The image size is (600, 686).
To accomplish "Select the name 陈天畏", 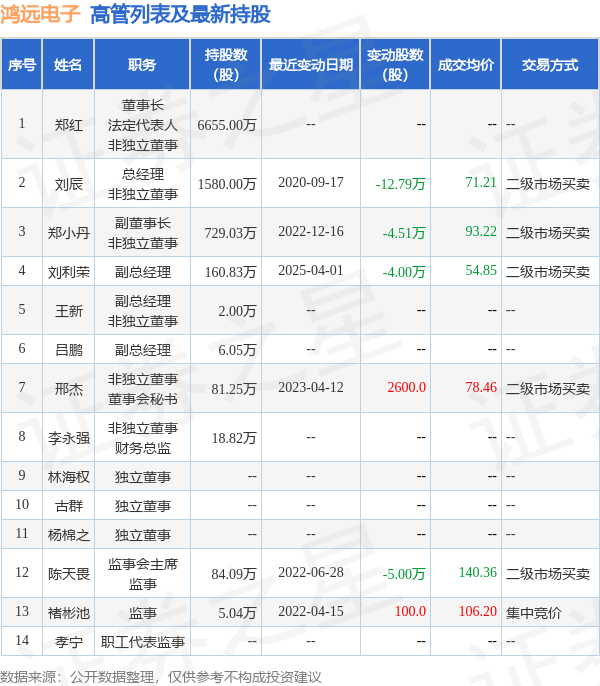I will 69,574.
